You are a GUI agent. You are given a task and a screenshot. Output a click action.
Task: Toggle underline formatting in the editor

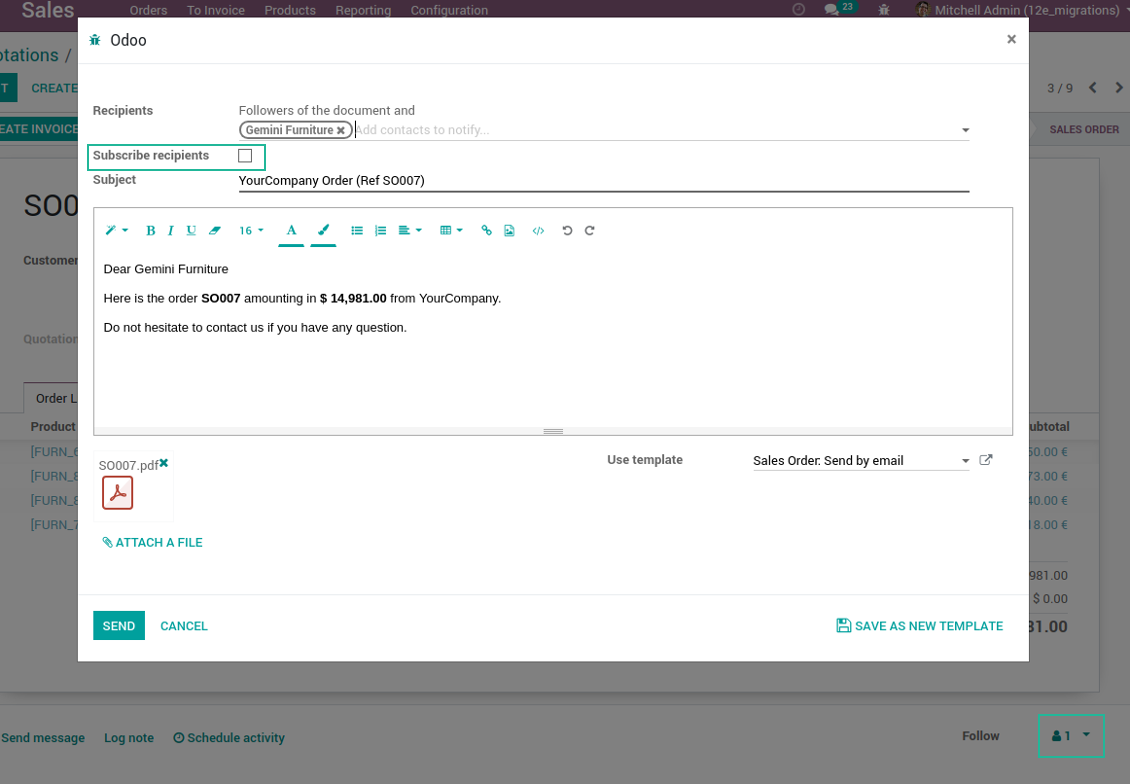[191, 231]
